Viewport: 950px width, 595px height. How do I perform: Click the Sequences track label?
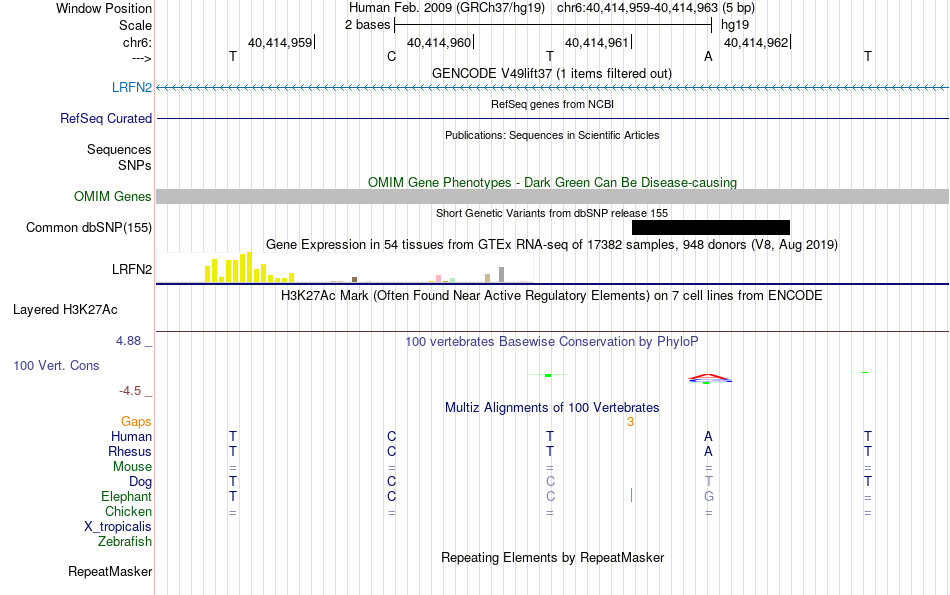tap(119, 149)
